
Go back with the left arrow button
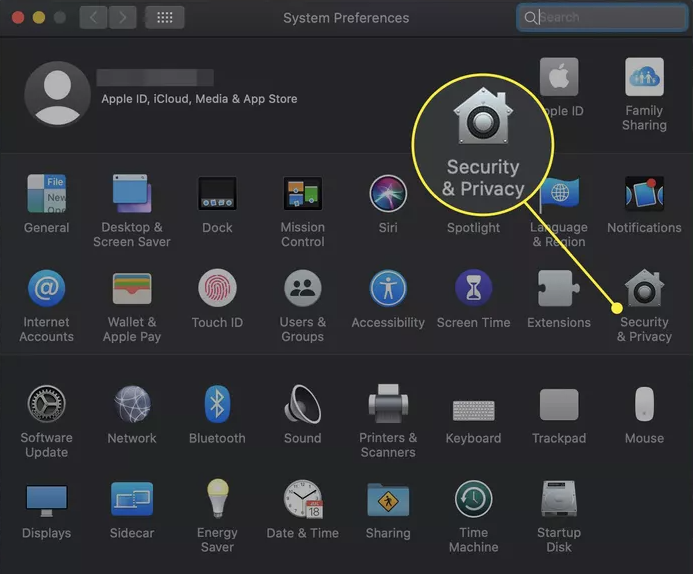click(93, 17)
